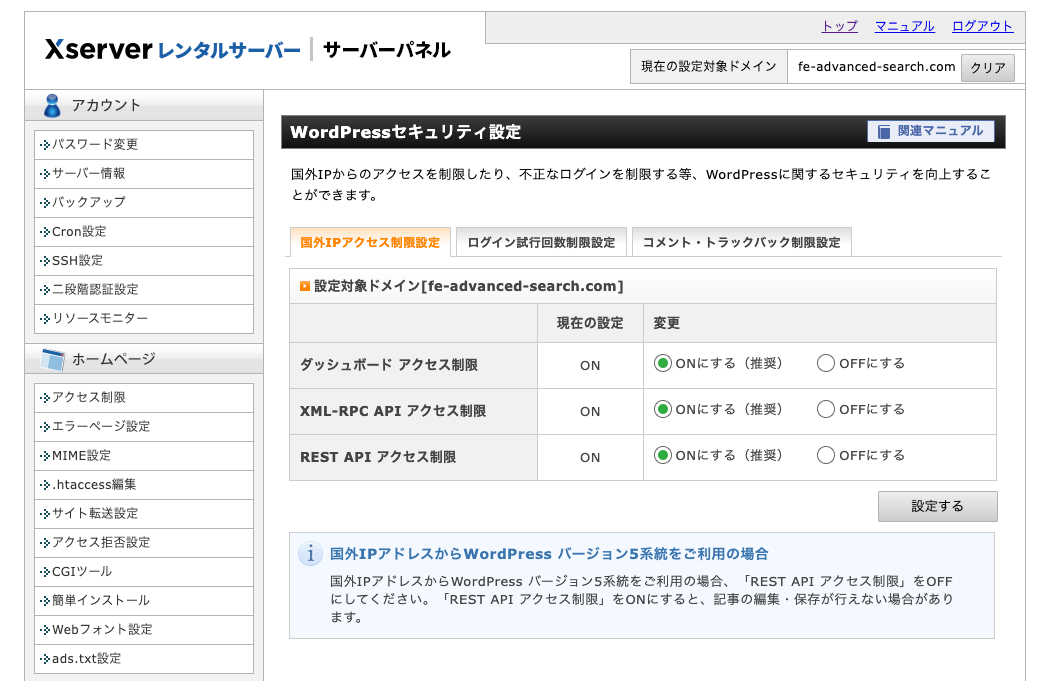Viewport: 1054px width, 681px height.
Task: Open the トップ link
Action: (840, 26)
